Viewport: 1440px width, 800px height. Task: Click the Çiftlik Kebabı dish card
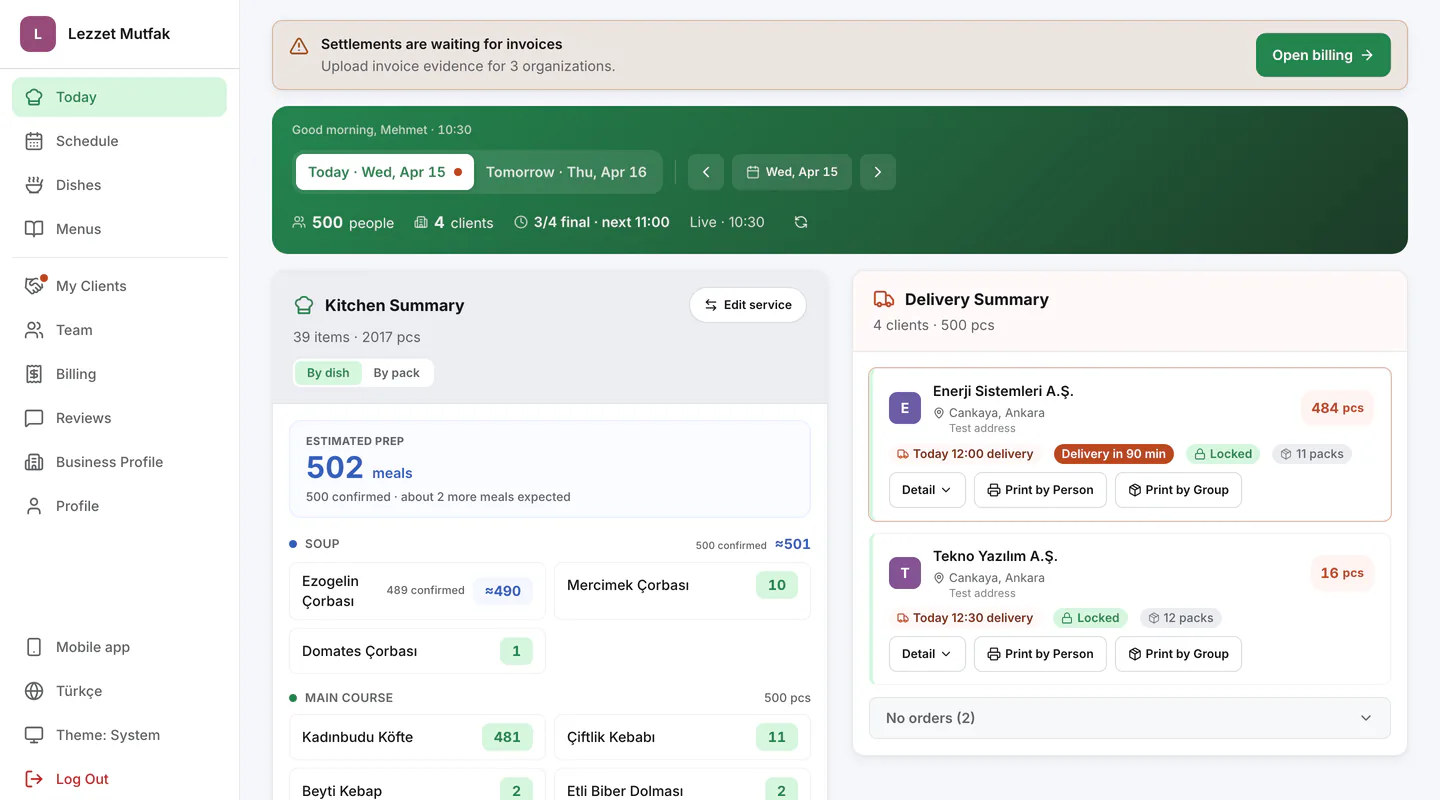[682, 737]
